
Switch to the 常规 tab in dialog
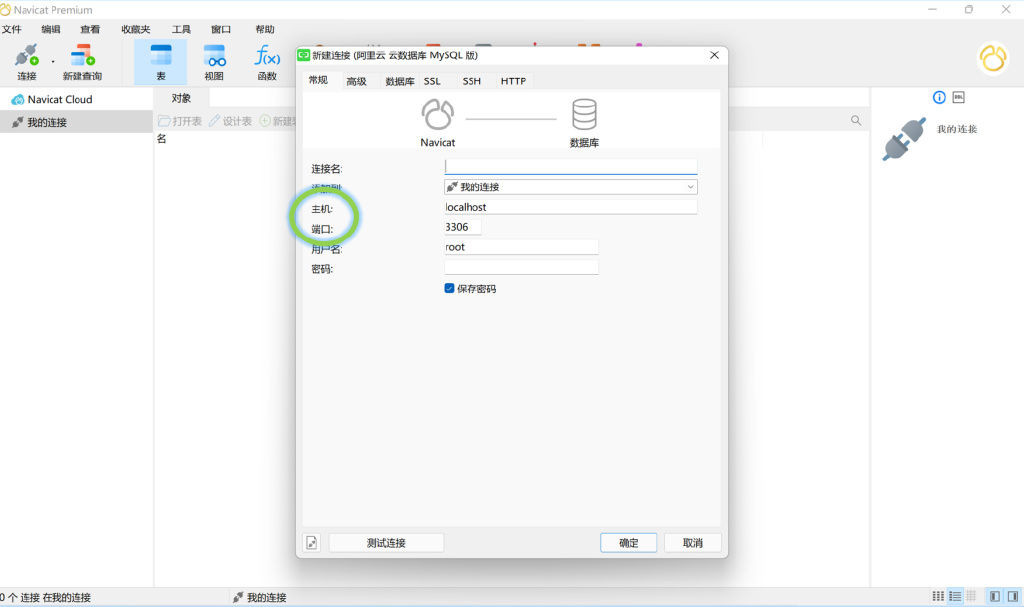tap(318, 80)
